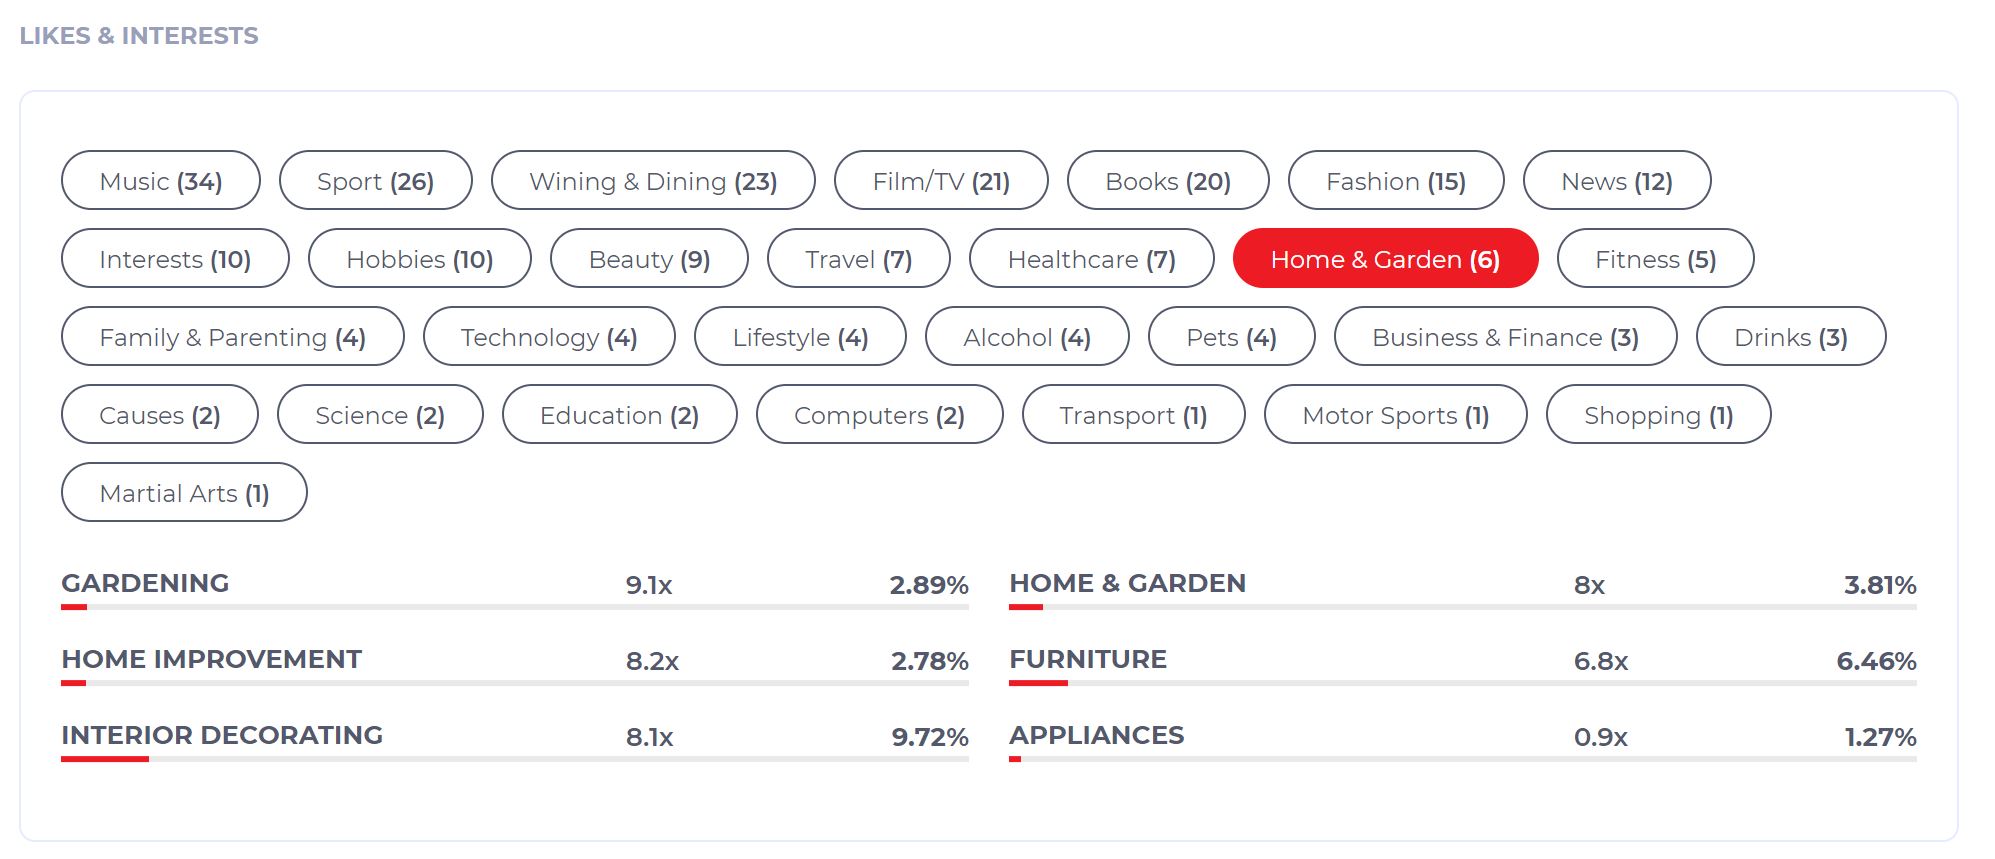The width and height of the screenshot is (1995, 859).
Task: Select the Sport (26) interest filter
Action: point(375,181)
